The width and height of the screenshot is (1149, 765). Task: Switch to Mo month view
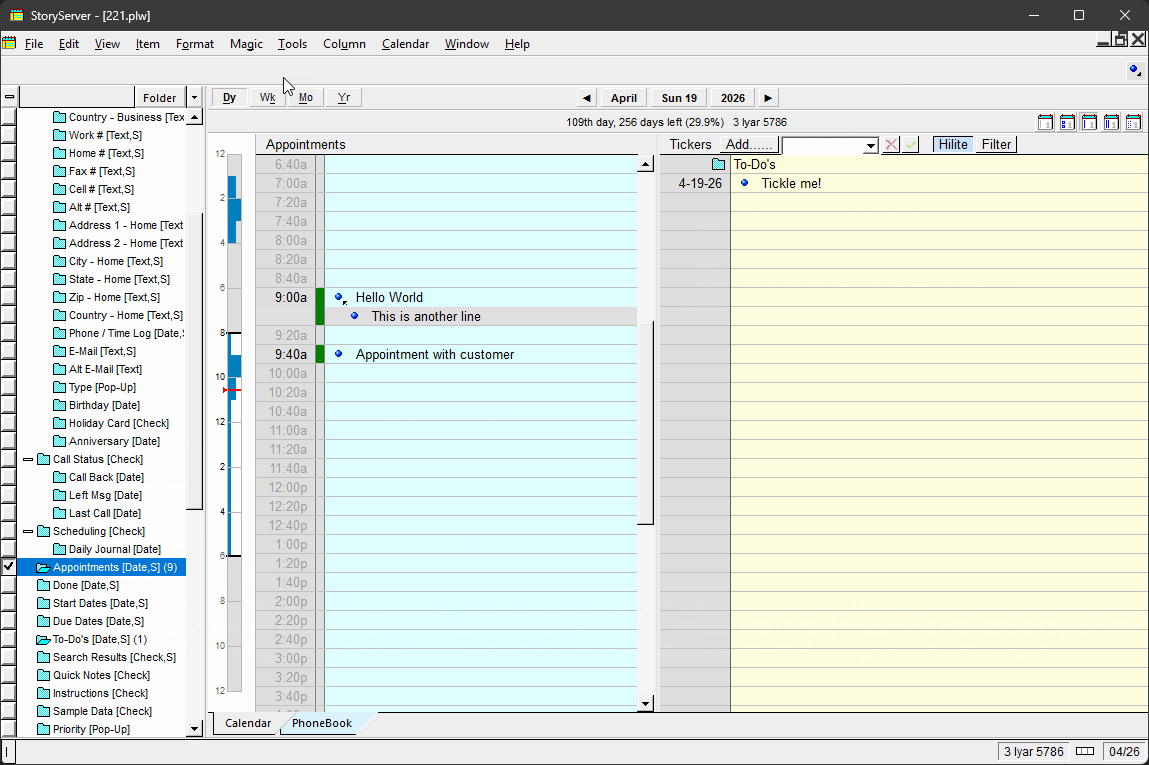306,97
